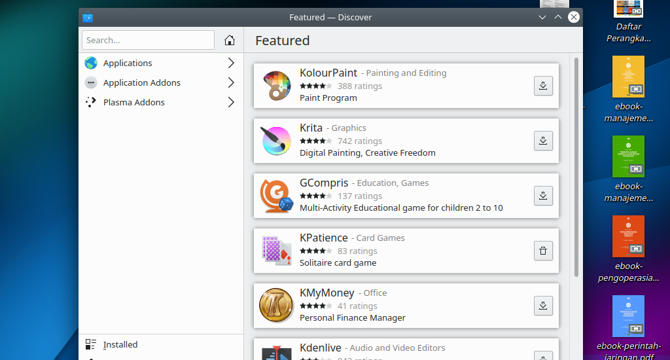Open the KPatience app title
670x360 pixels.
coord(323,238)
